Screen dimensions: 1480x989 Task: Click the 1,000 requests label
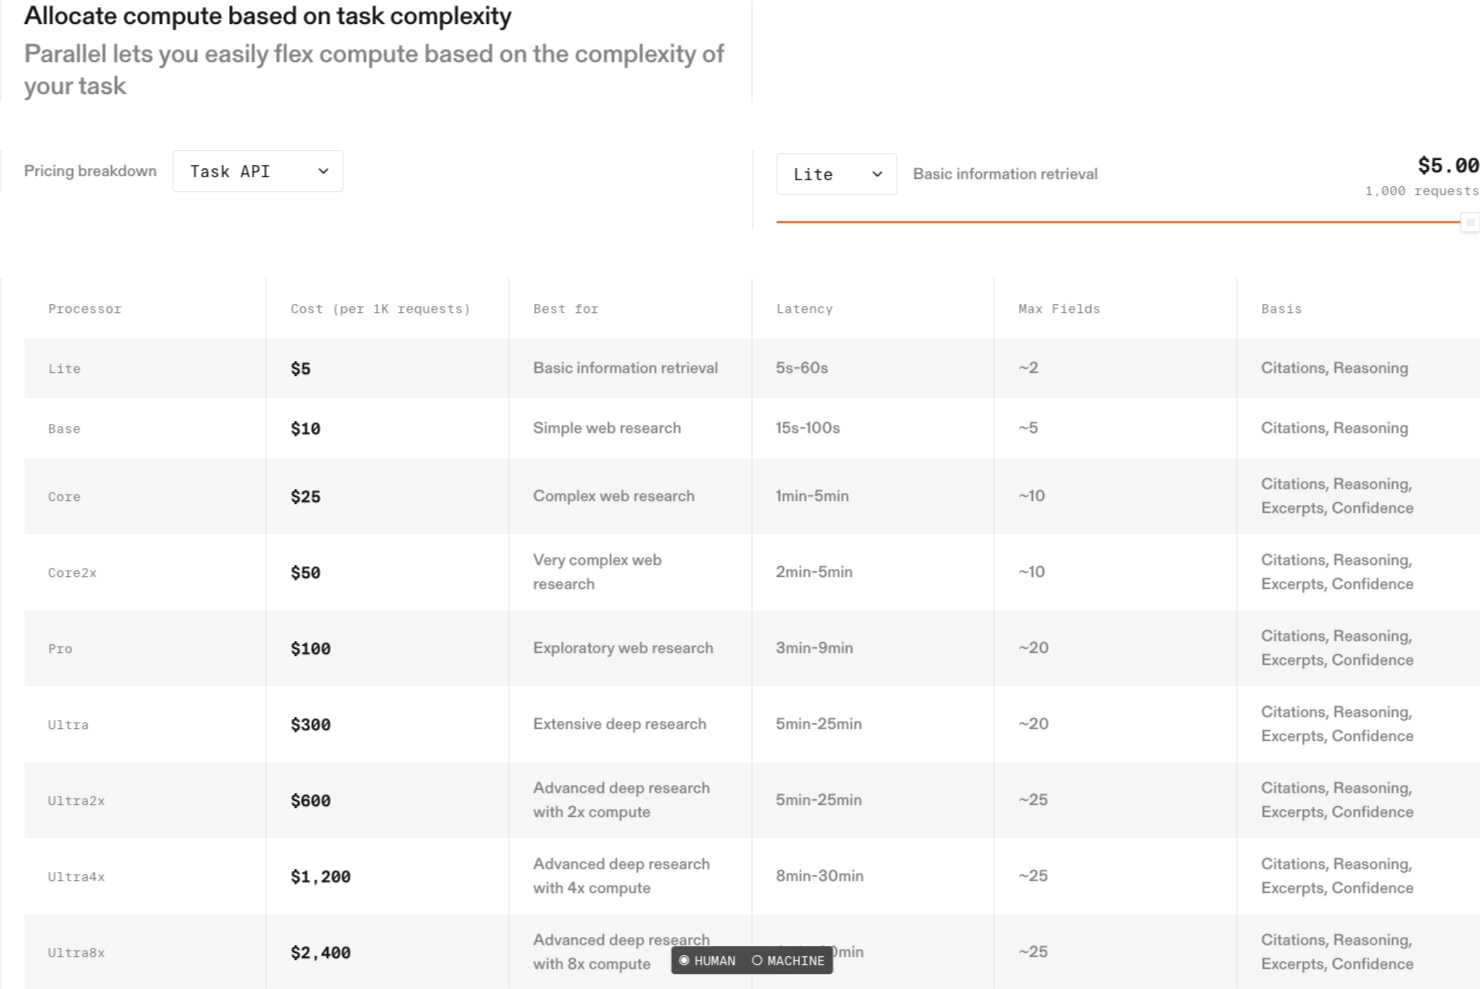click(1422, 191)
